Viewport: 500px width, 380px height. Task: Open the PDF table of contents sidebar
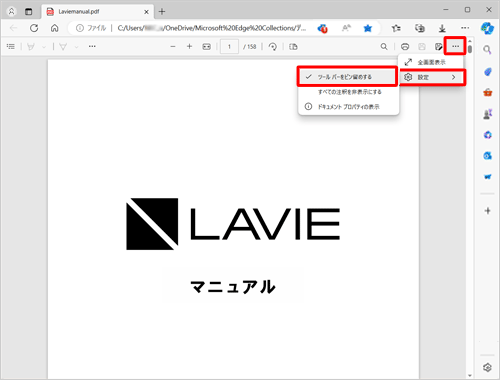[11, 47]
